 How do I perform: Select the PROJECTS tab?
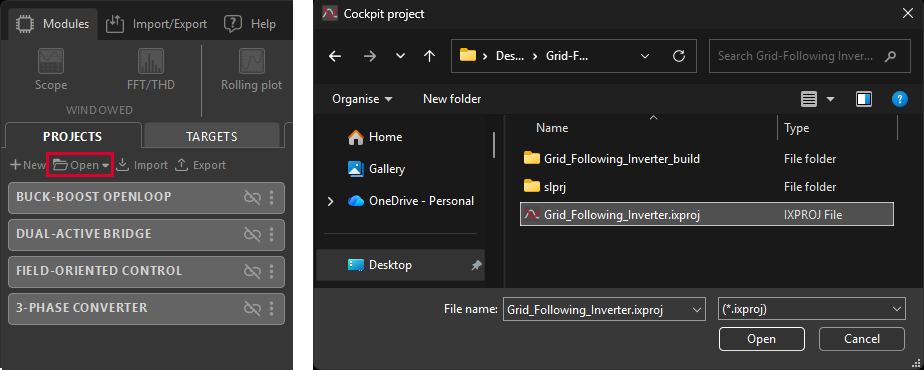72,137
